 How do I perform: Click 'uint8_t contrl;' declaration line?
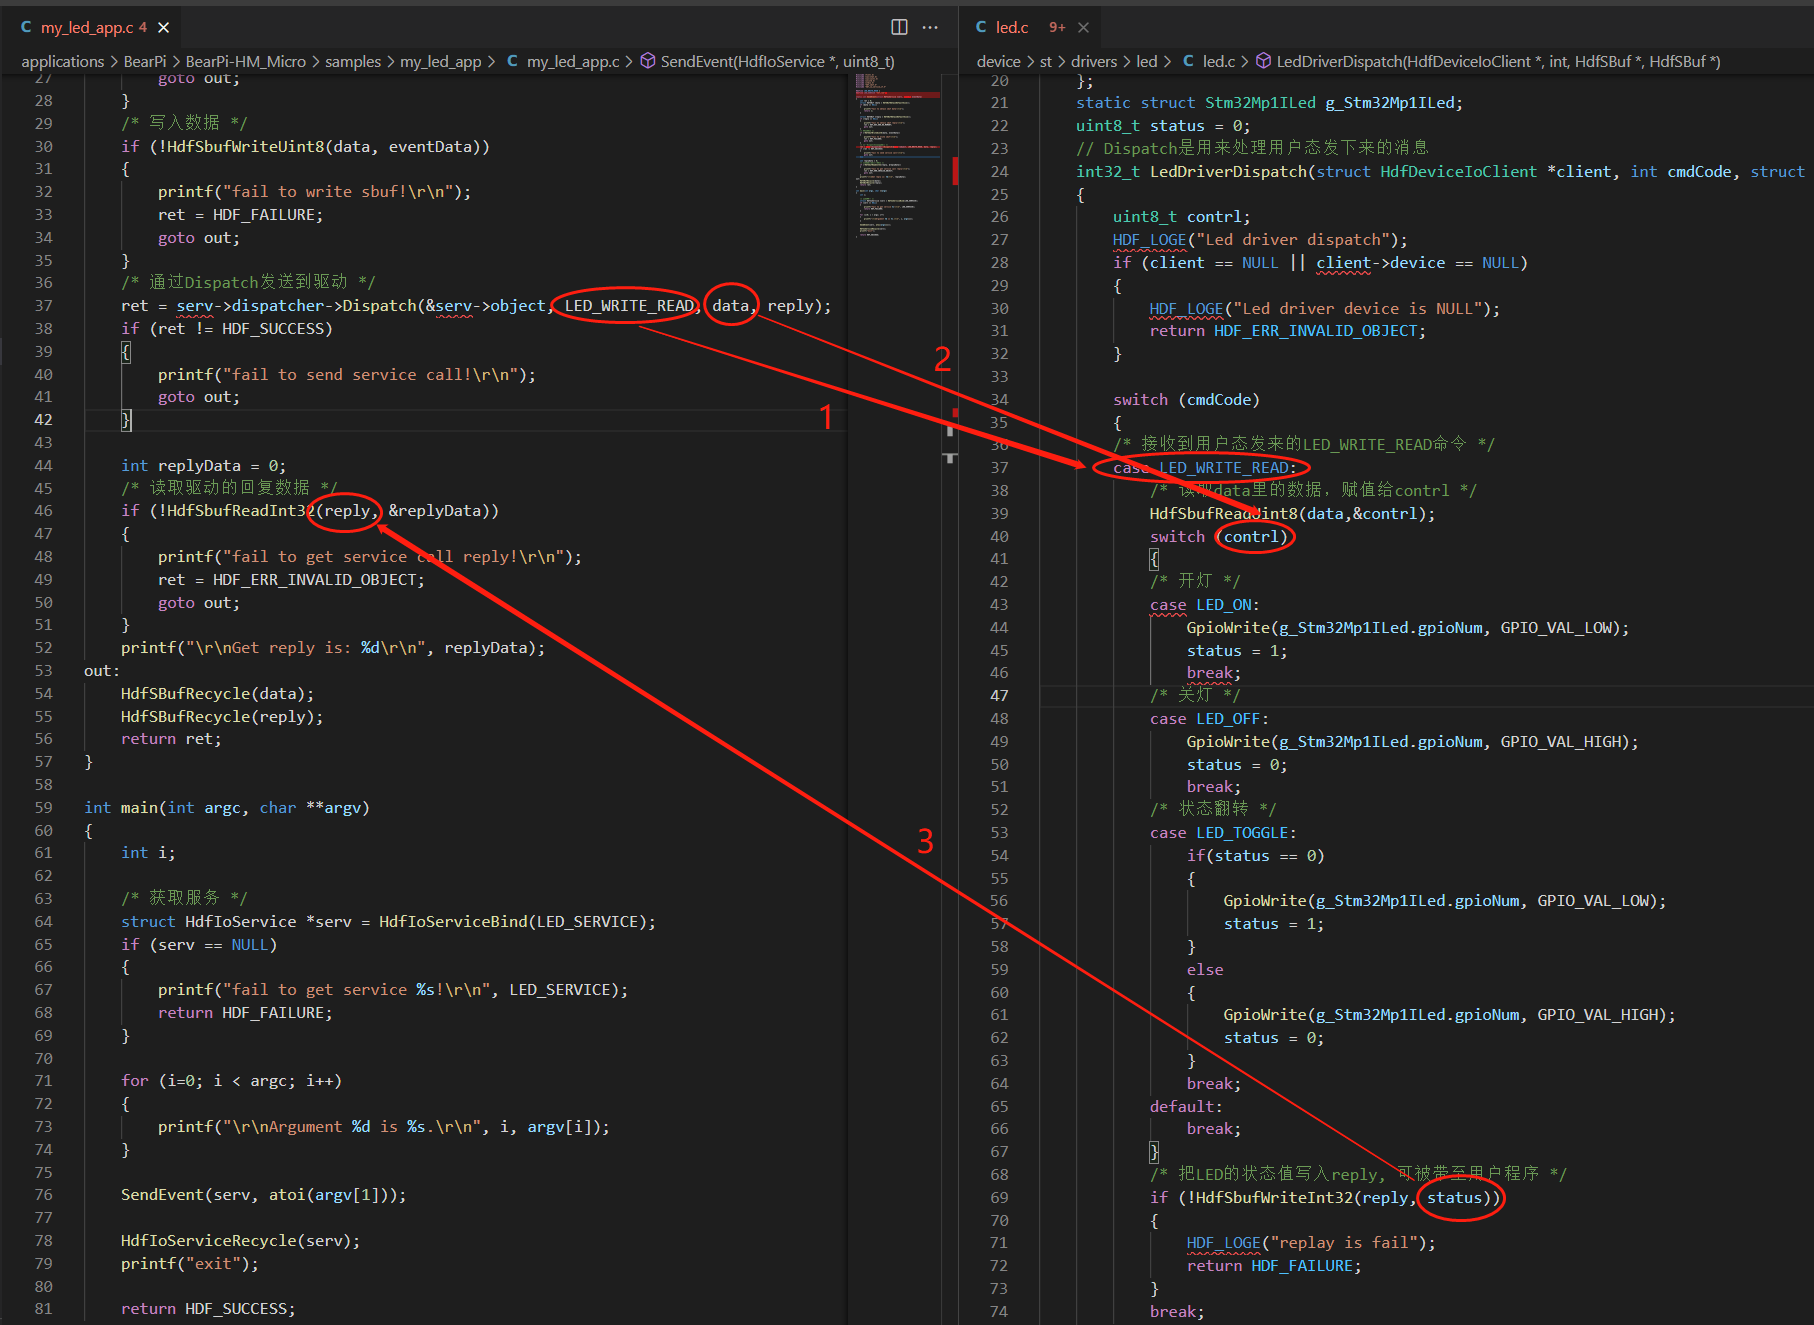click(x=1181, y=217)
